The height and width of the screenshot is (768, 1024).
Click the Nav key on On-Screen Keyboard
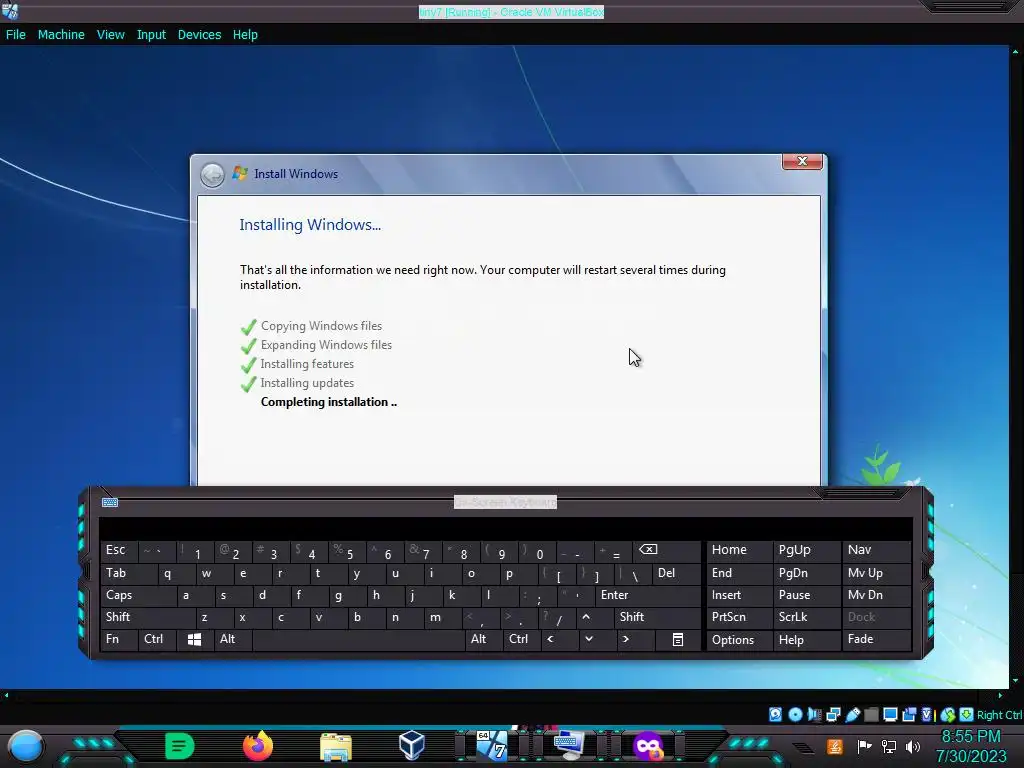876,551
